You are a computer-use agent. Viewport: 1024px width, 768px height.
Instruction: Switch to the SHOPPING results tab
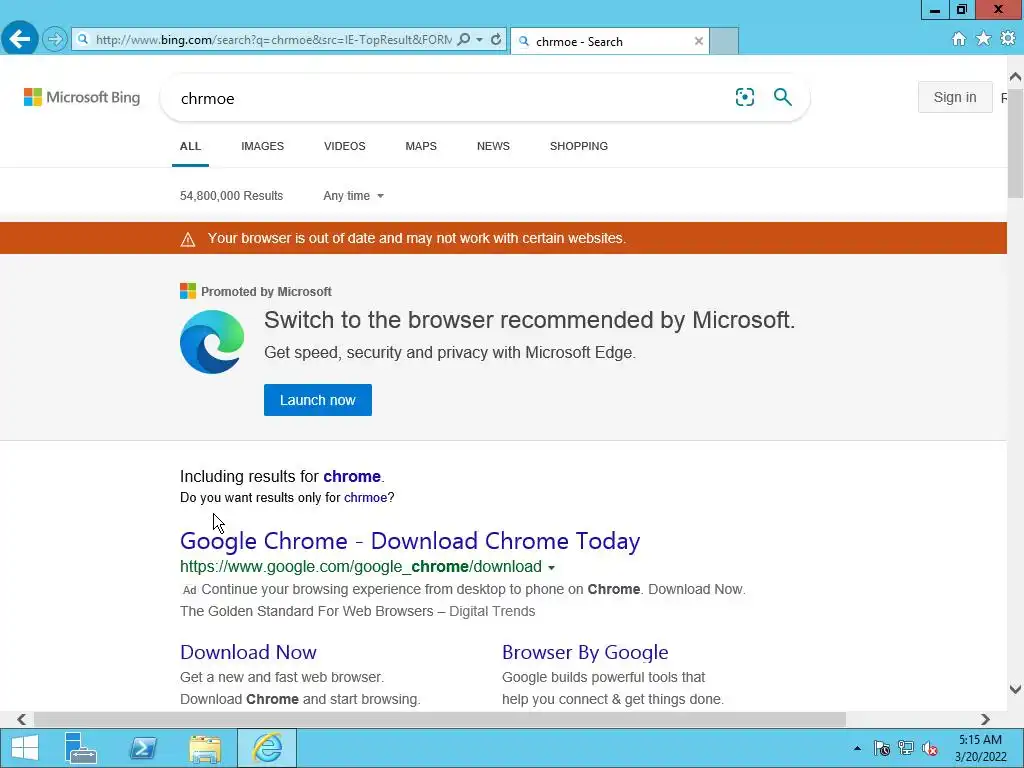click(579, 146)
